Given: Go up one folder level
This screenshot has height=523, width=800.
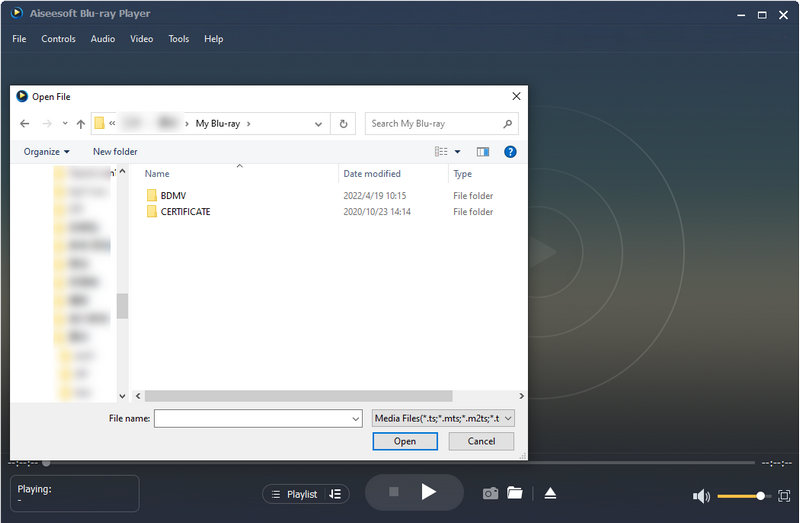Looking at the screenshot, I should [81, 124].
